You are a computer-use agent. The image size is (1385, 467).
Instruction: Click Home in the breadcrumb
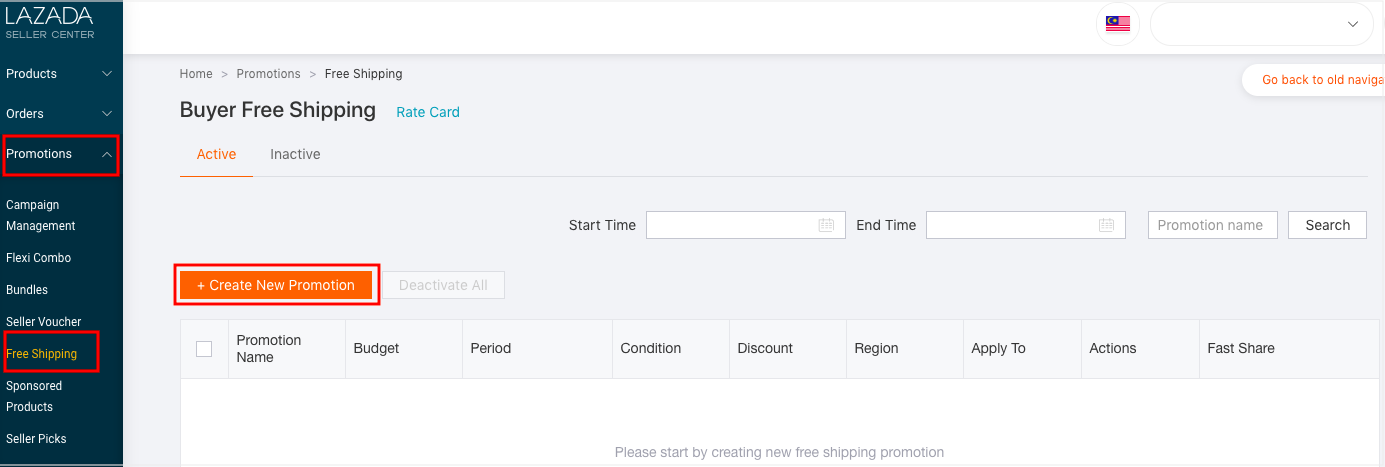[x=196, y=74]
